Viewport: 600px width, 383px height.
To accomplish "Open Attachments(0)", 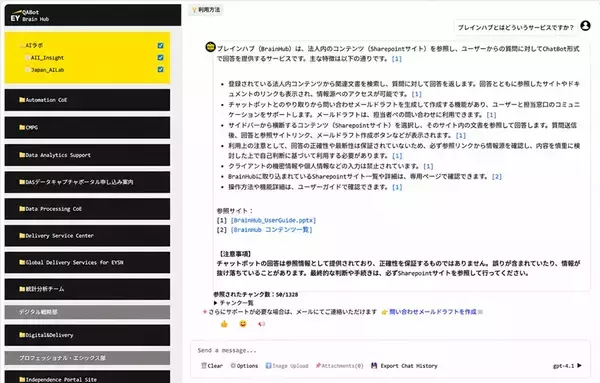I will [339, 366].
